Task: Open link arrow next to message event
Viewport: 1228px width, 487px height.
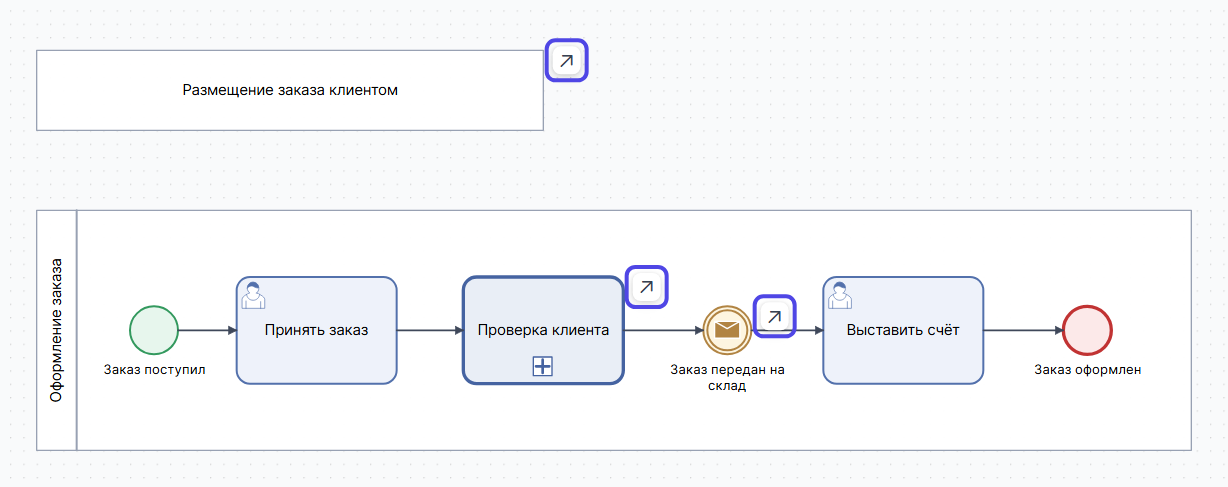Action: click(774, 316)
